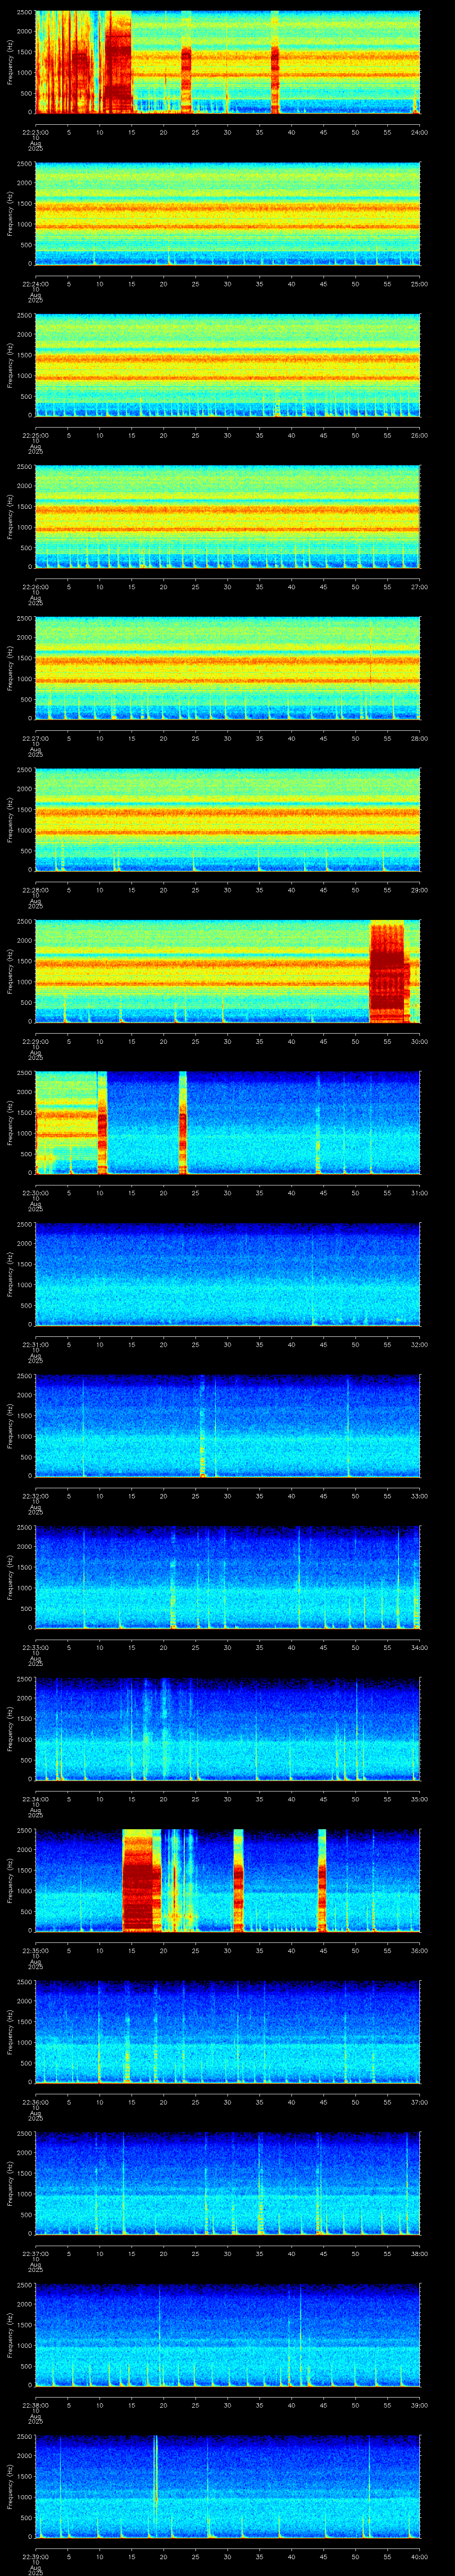
Task: Click the vertical streak at 22:32:26
Action: [x=202, y=1425]
